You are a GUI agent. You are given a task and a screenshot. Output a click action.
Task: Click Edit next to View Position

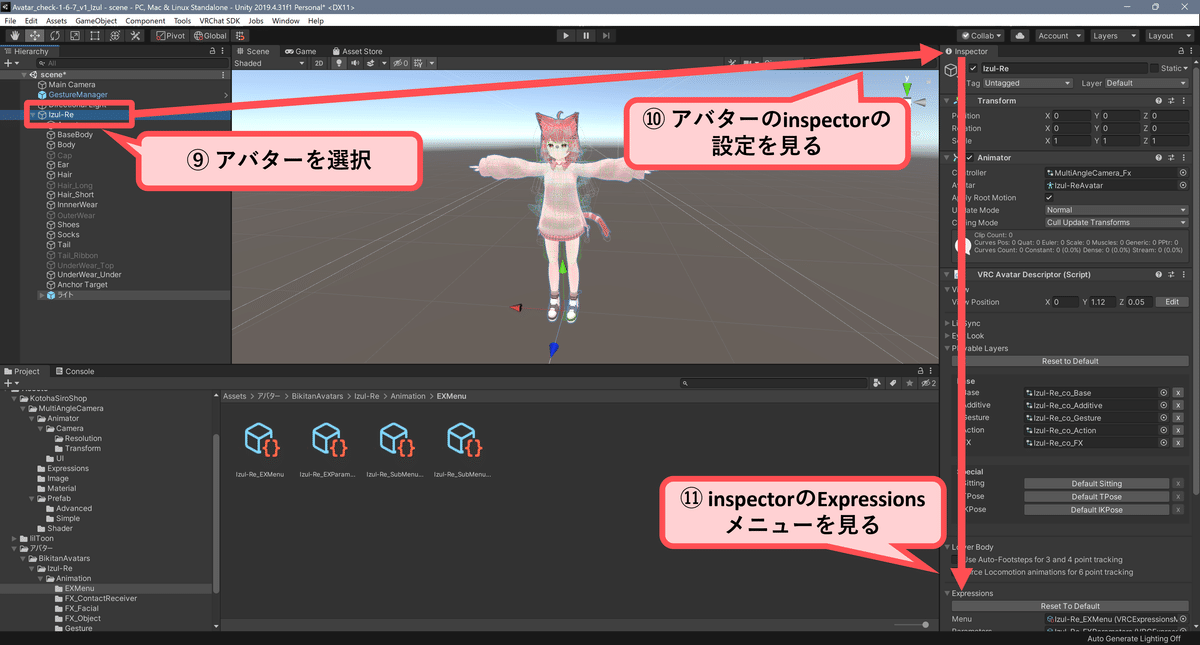pos(1171,302)
